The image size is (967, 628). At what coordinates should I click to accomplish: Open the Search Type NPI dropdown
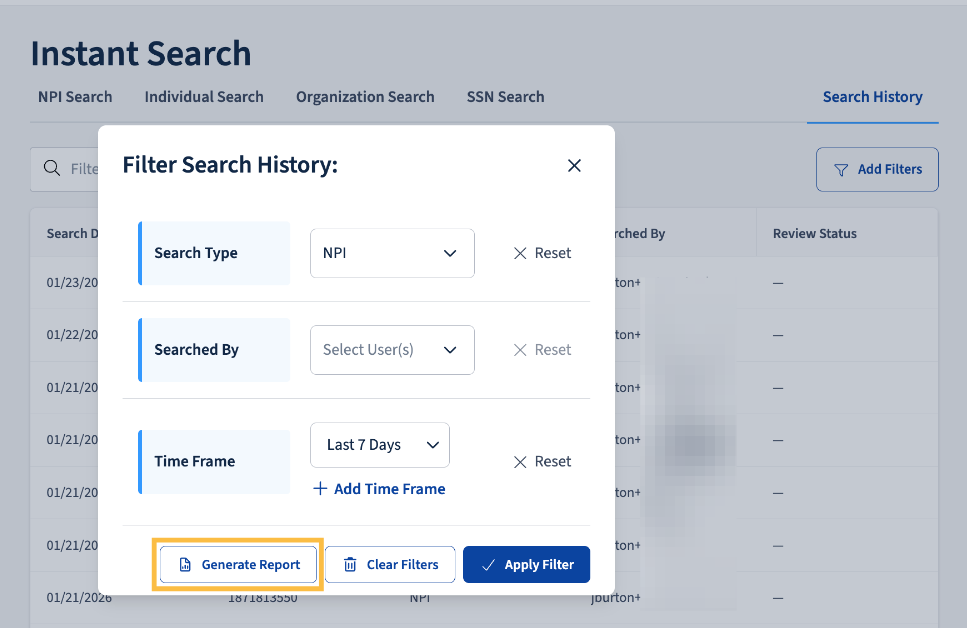point(392,253)
